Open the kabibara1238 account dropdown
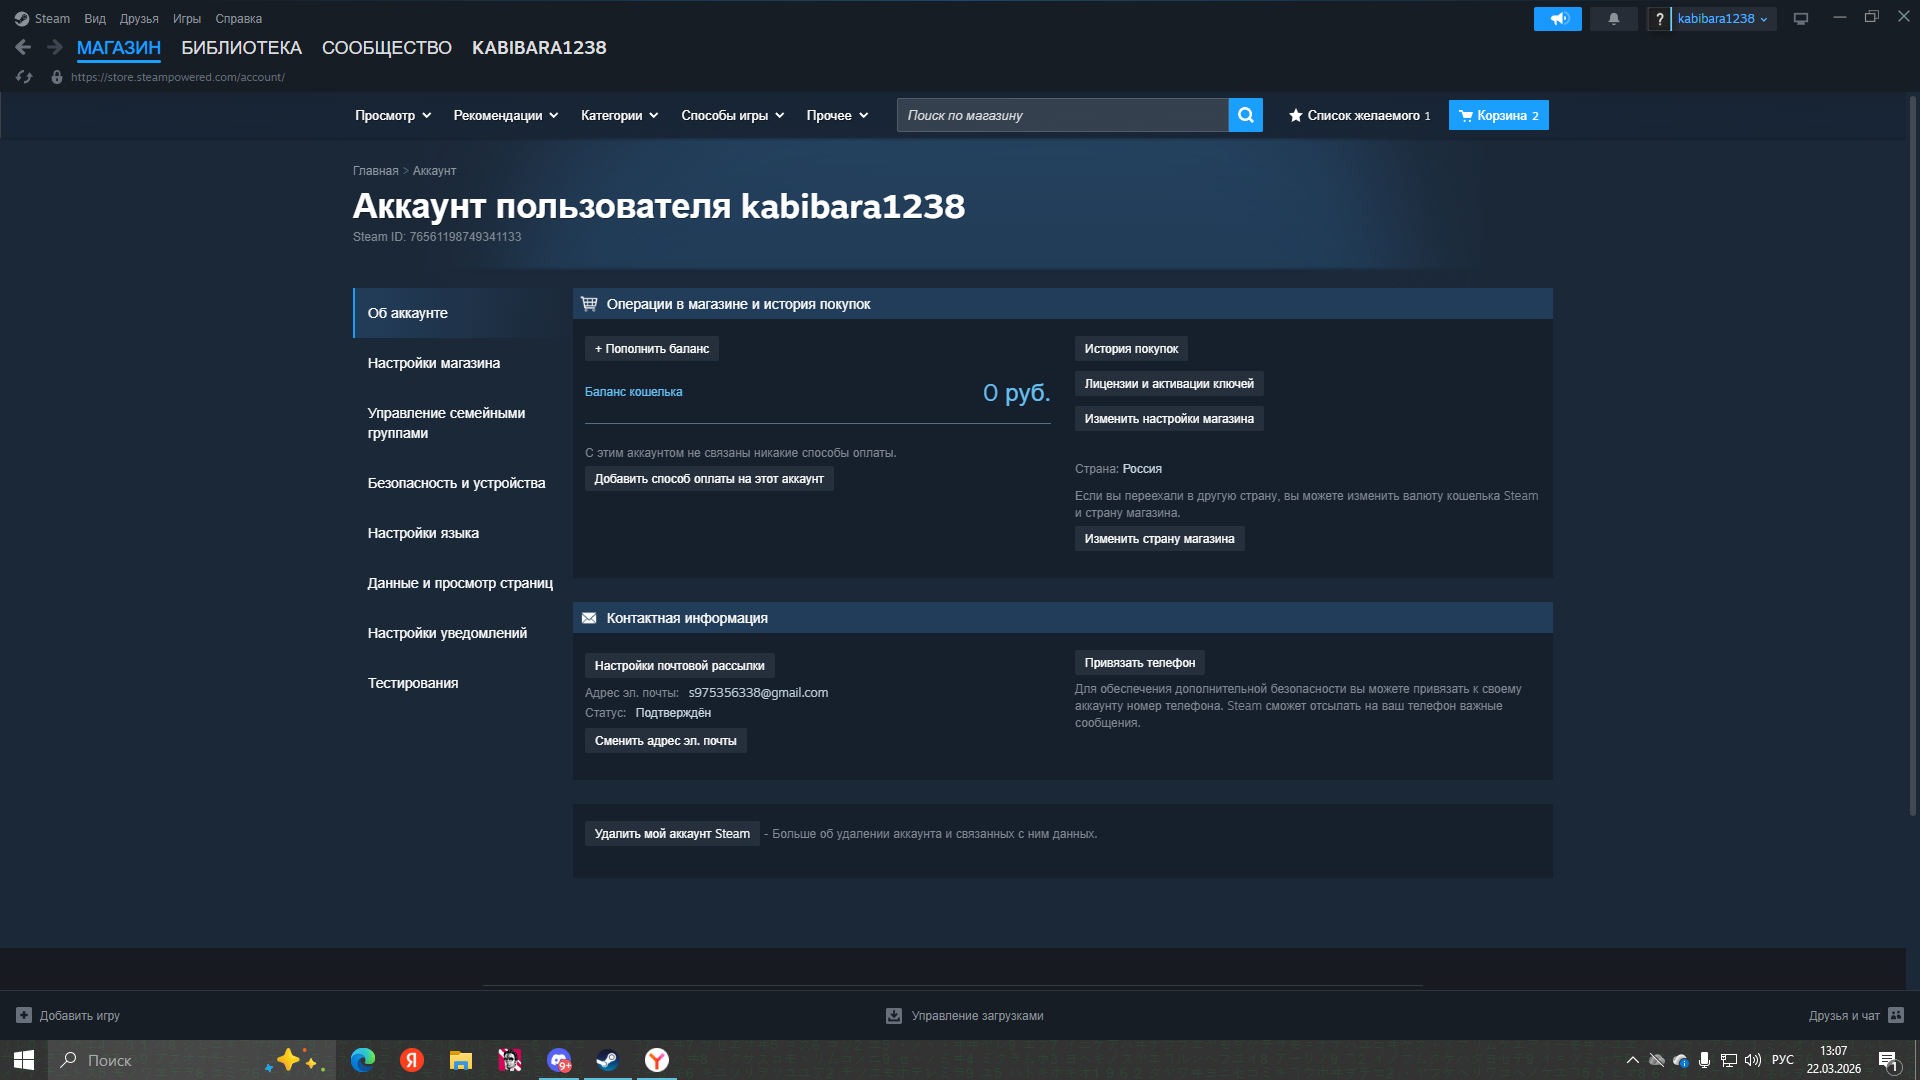The width and height of the screenshot is (1920, 1080). point(1722,19)
